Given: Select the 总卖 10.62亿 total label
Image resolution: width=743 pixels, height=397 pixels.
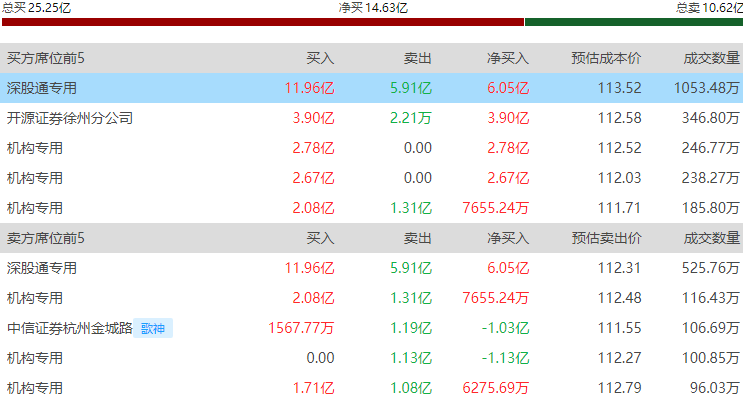Looking at the screenshot, I should [709, 7].
